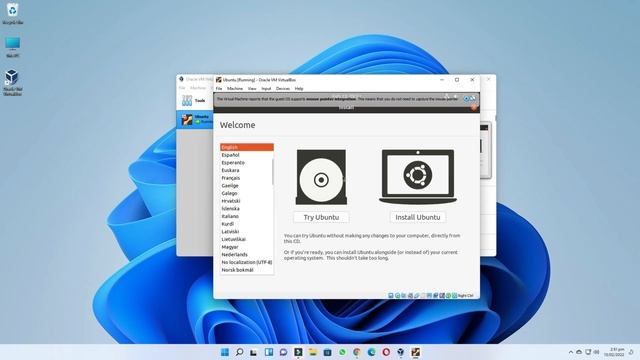This screenshot has width=640, height=360.
Task: Open Microsoft Edge from the taskbar
Action: pos(371,352)
